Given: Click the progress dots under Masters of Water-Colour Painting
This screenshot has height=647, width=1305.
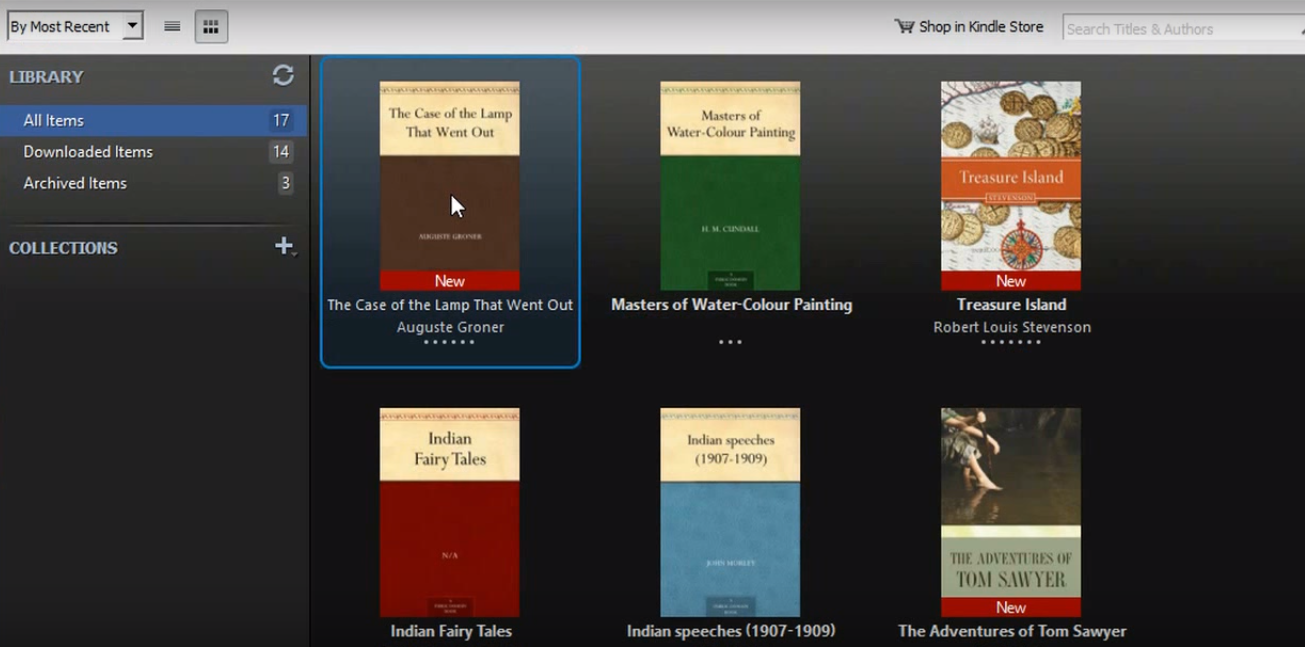Looking at the screenshot, I should coord(730,342).
